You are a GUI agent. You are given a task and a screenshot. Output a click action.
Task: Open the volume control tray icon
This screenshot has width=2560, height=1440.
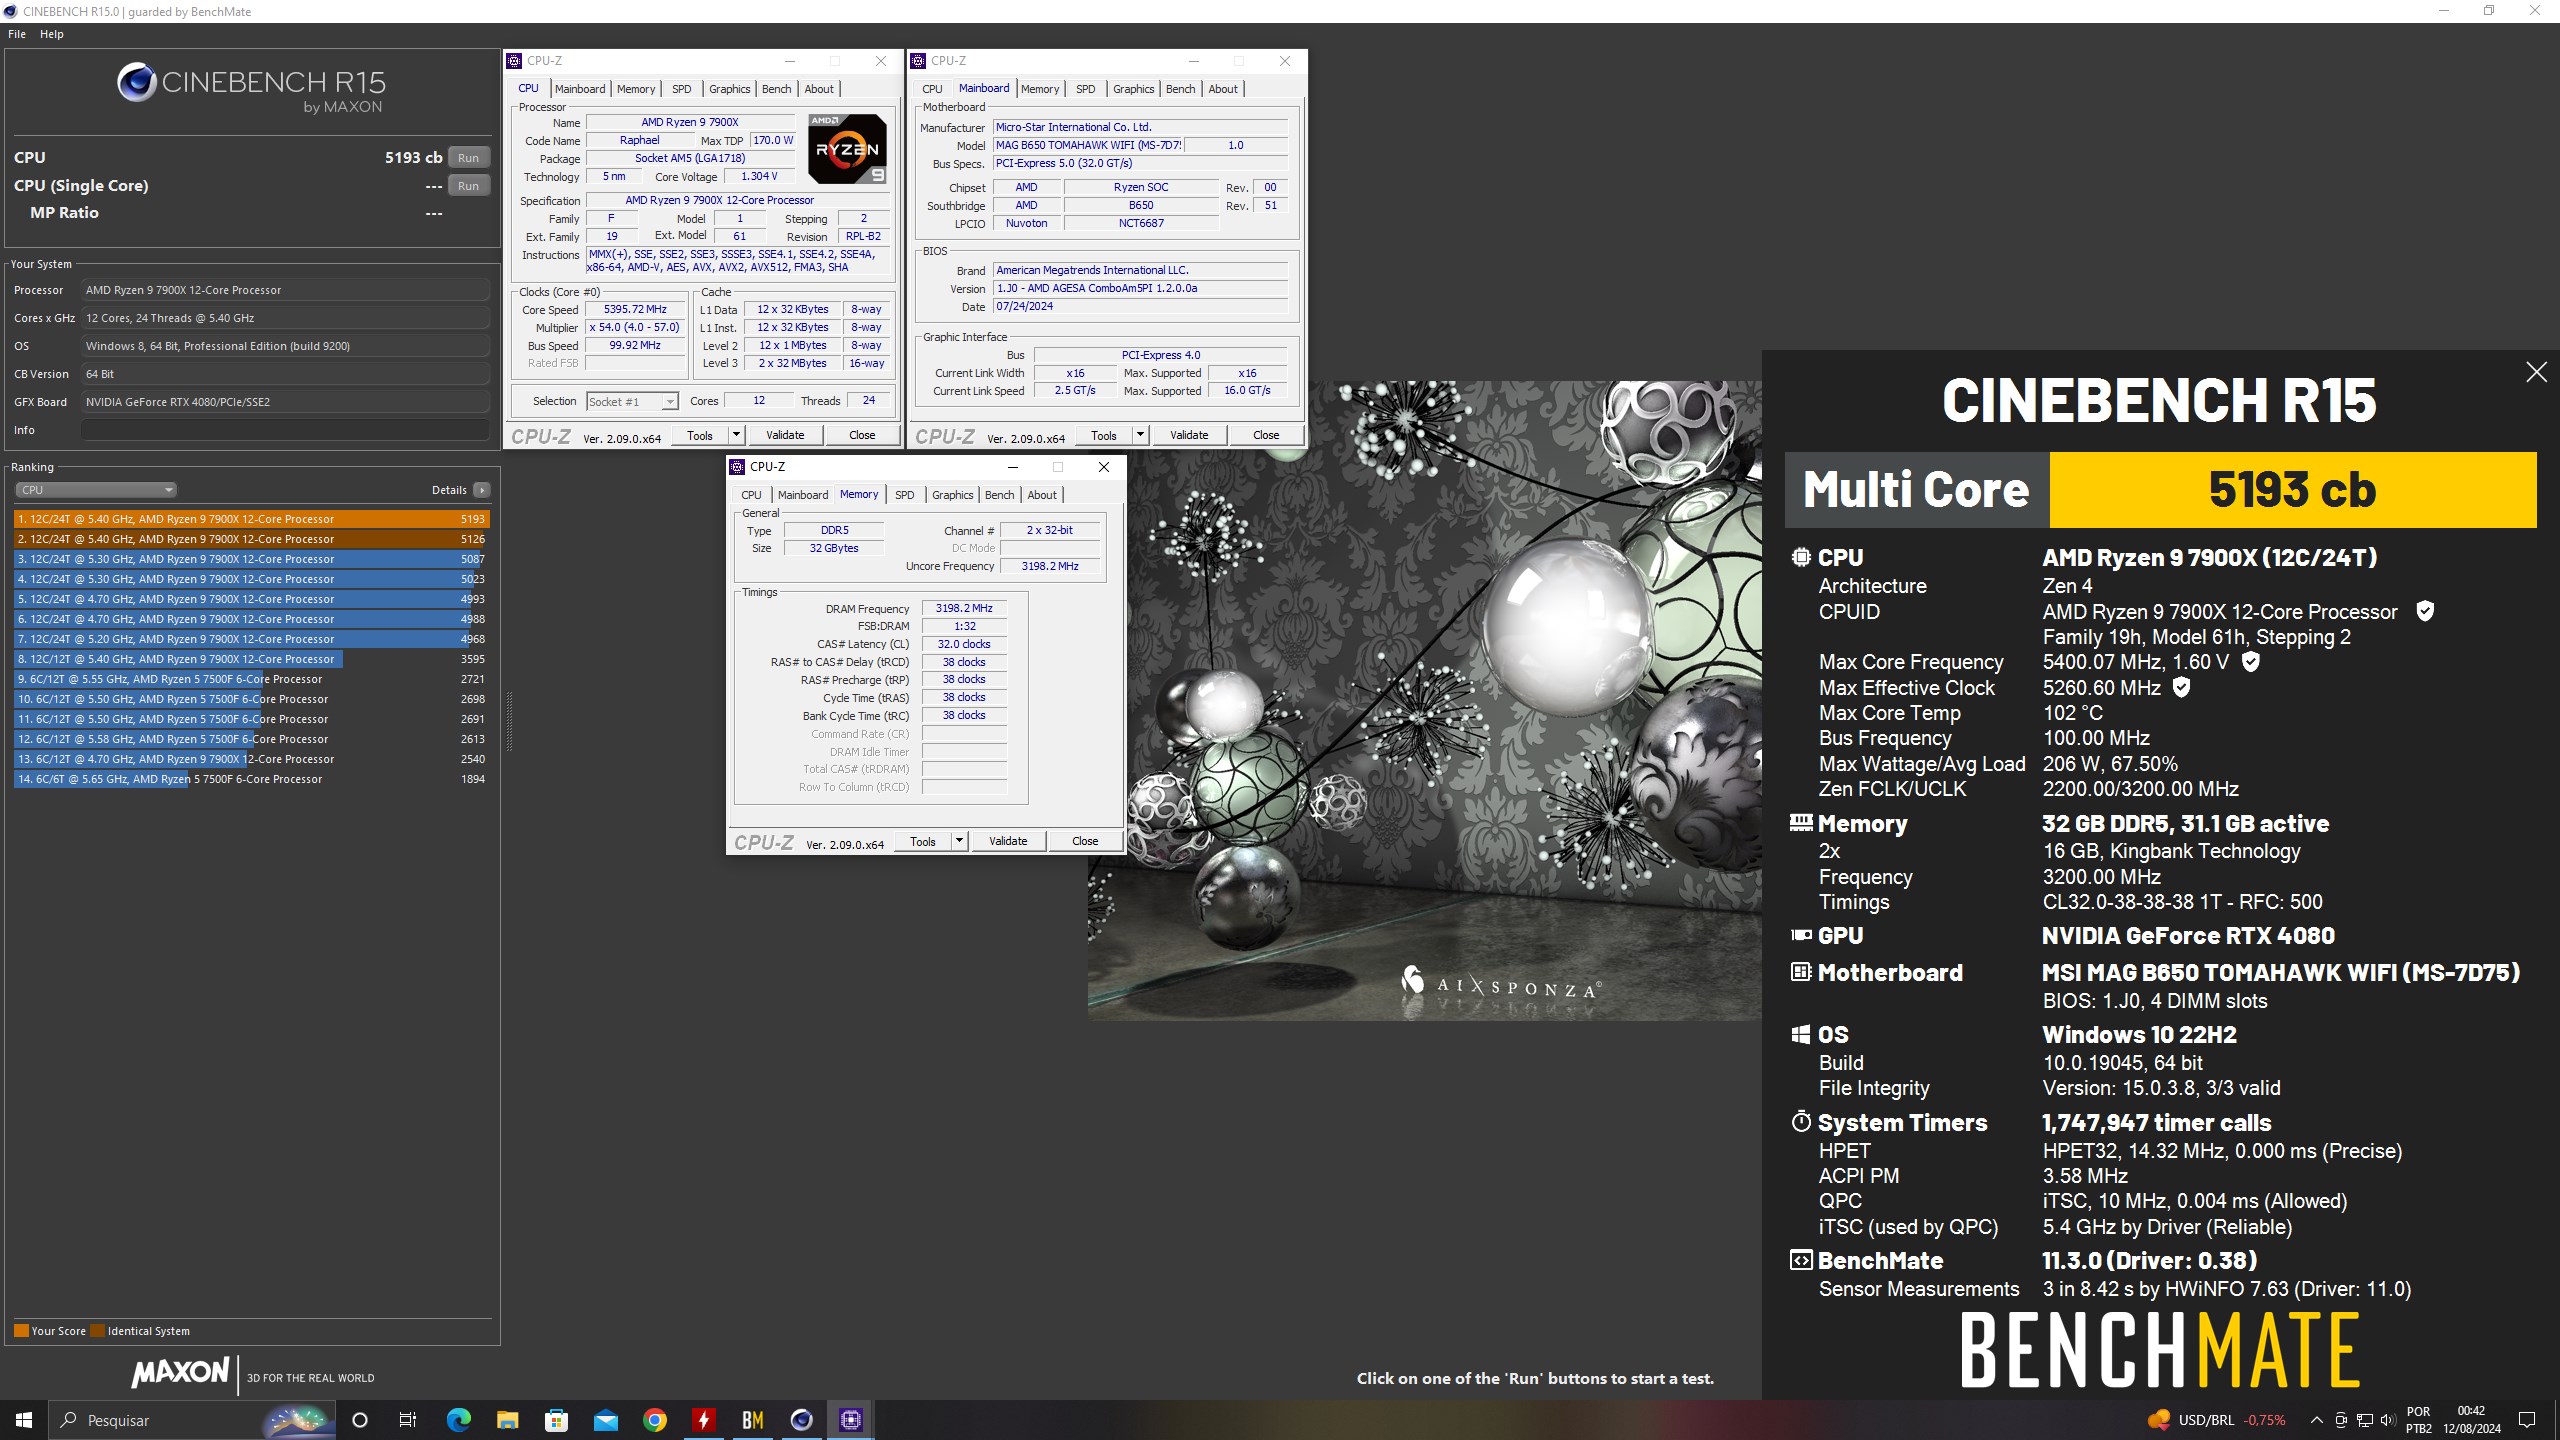tap(2388, 1420)
